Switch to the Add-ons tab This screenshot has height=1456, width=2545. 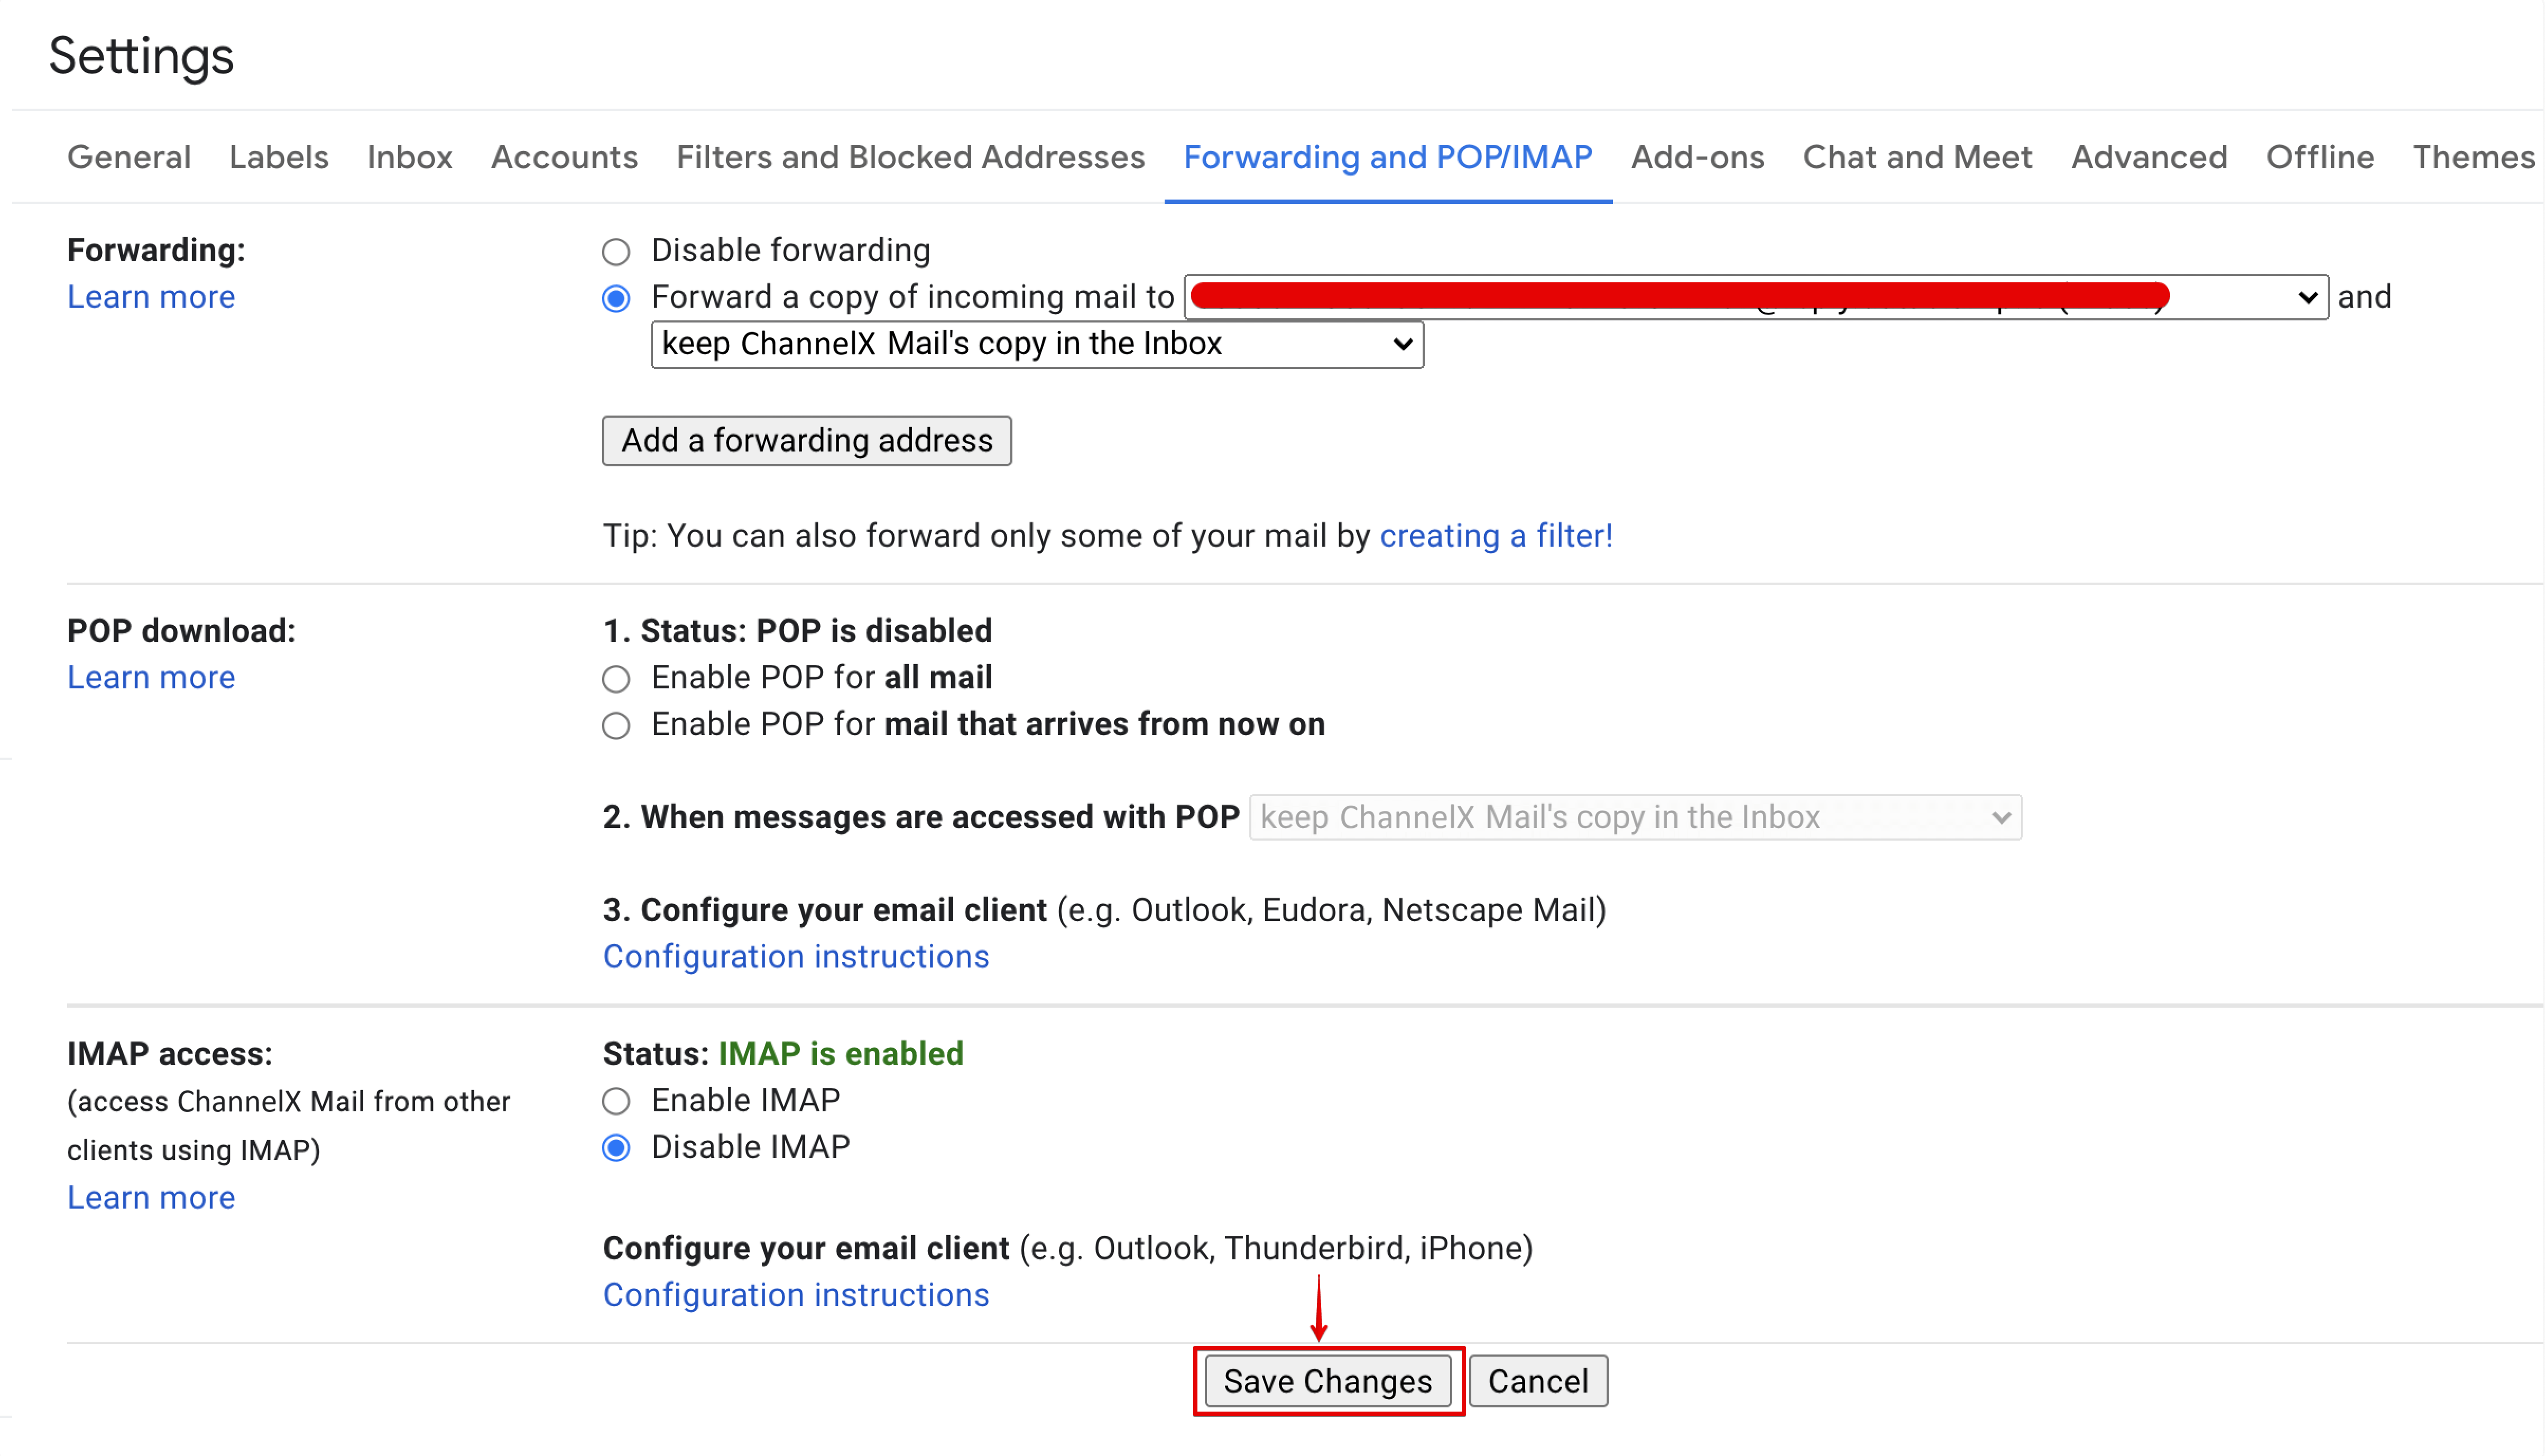click(x=1698, y=157)
